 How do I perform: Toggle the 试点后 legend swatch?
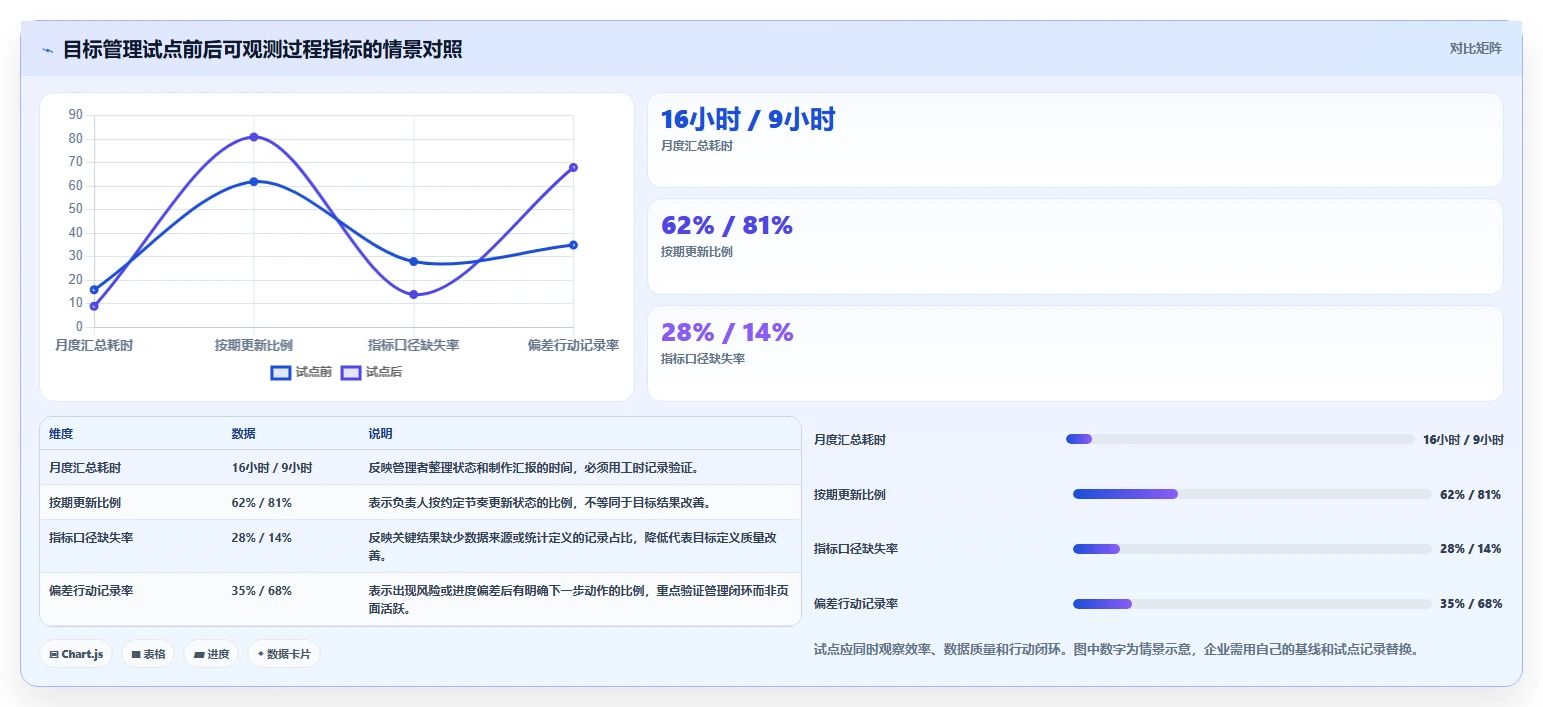point(351,372)
